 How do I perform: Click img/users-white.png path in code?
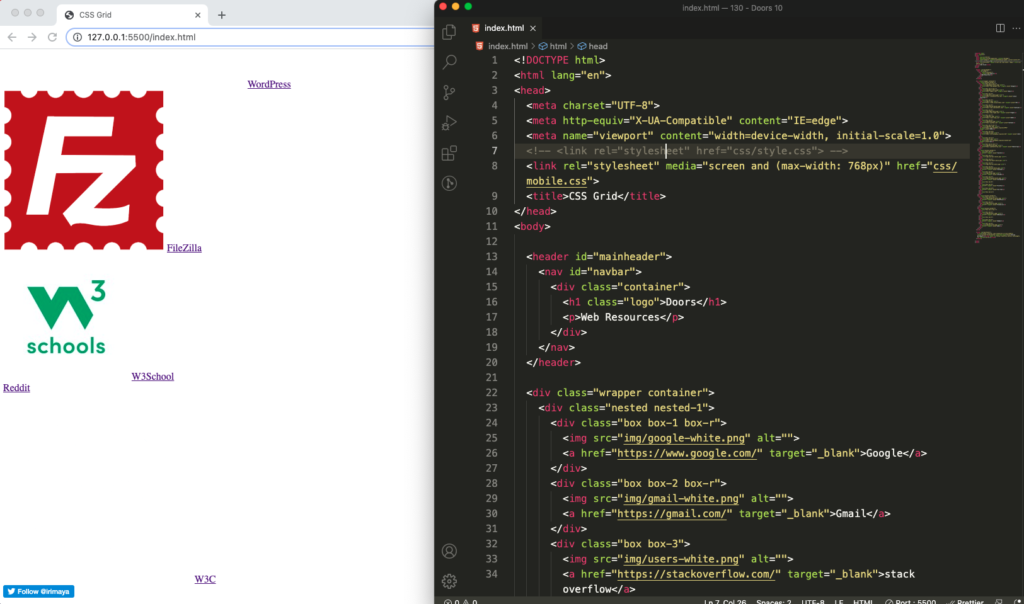coord(681,559)
